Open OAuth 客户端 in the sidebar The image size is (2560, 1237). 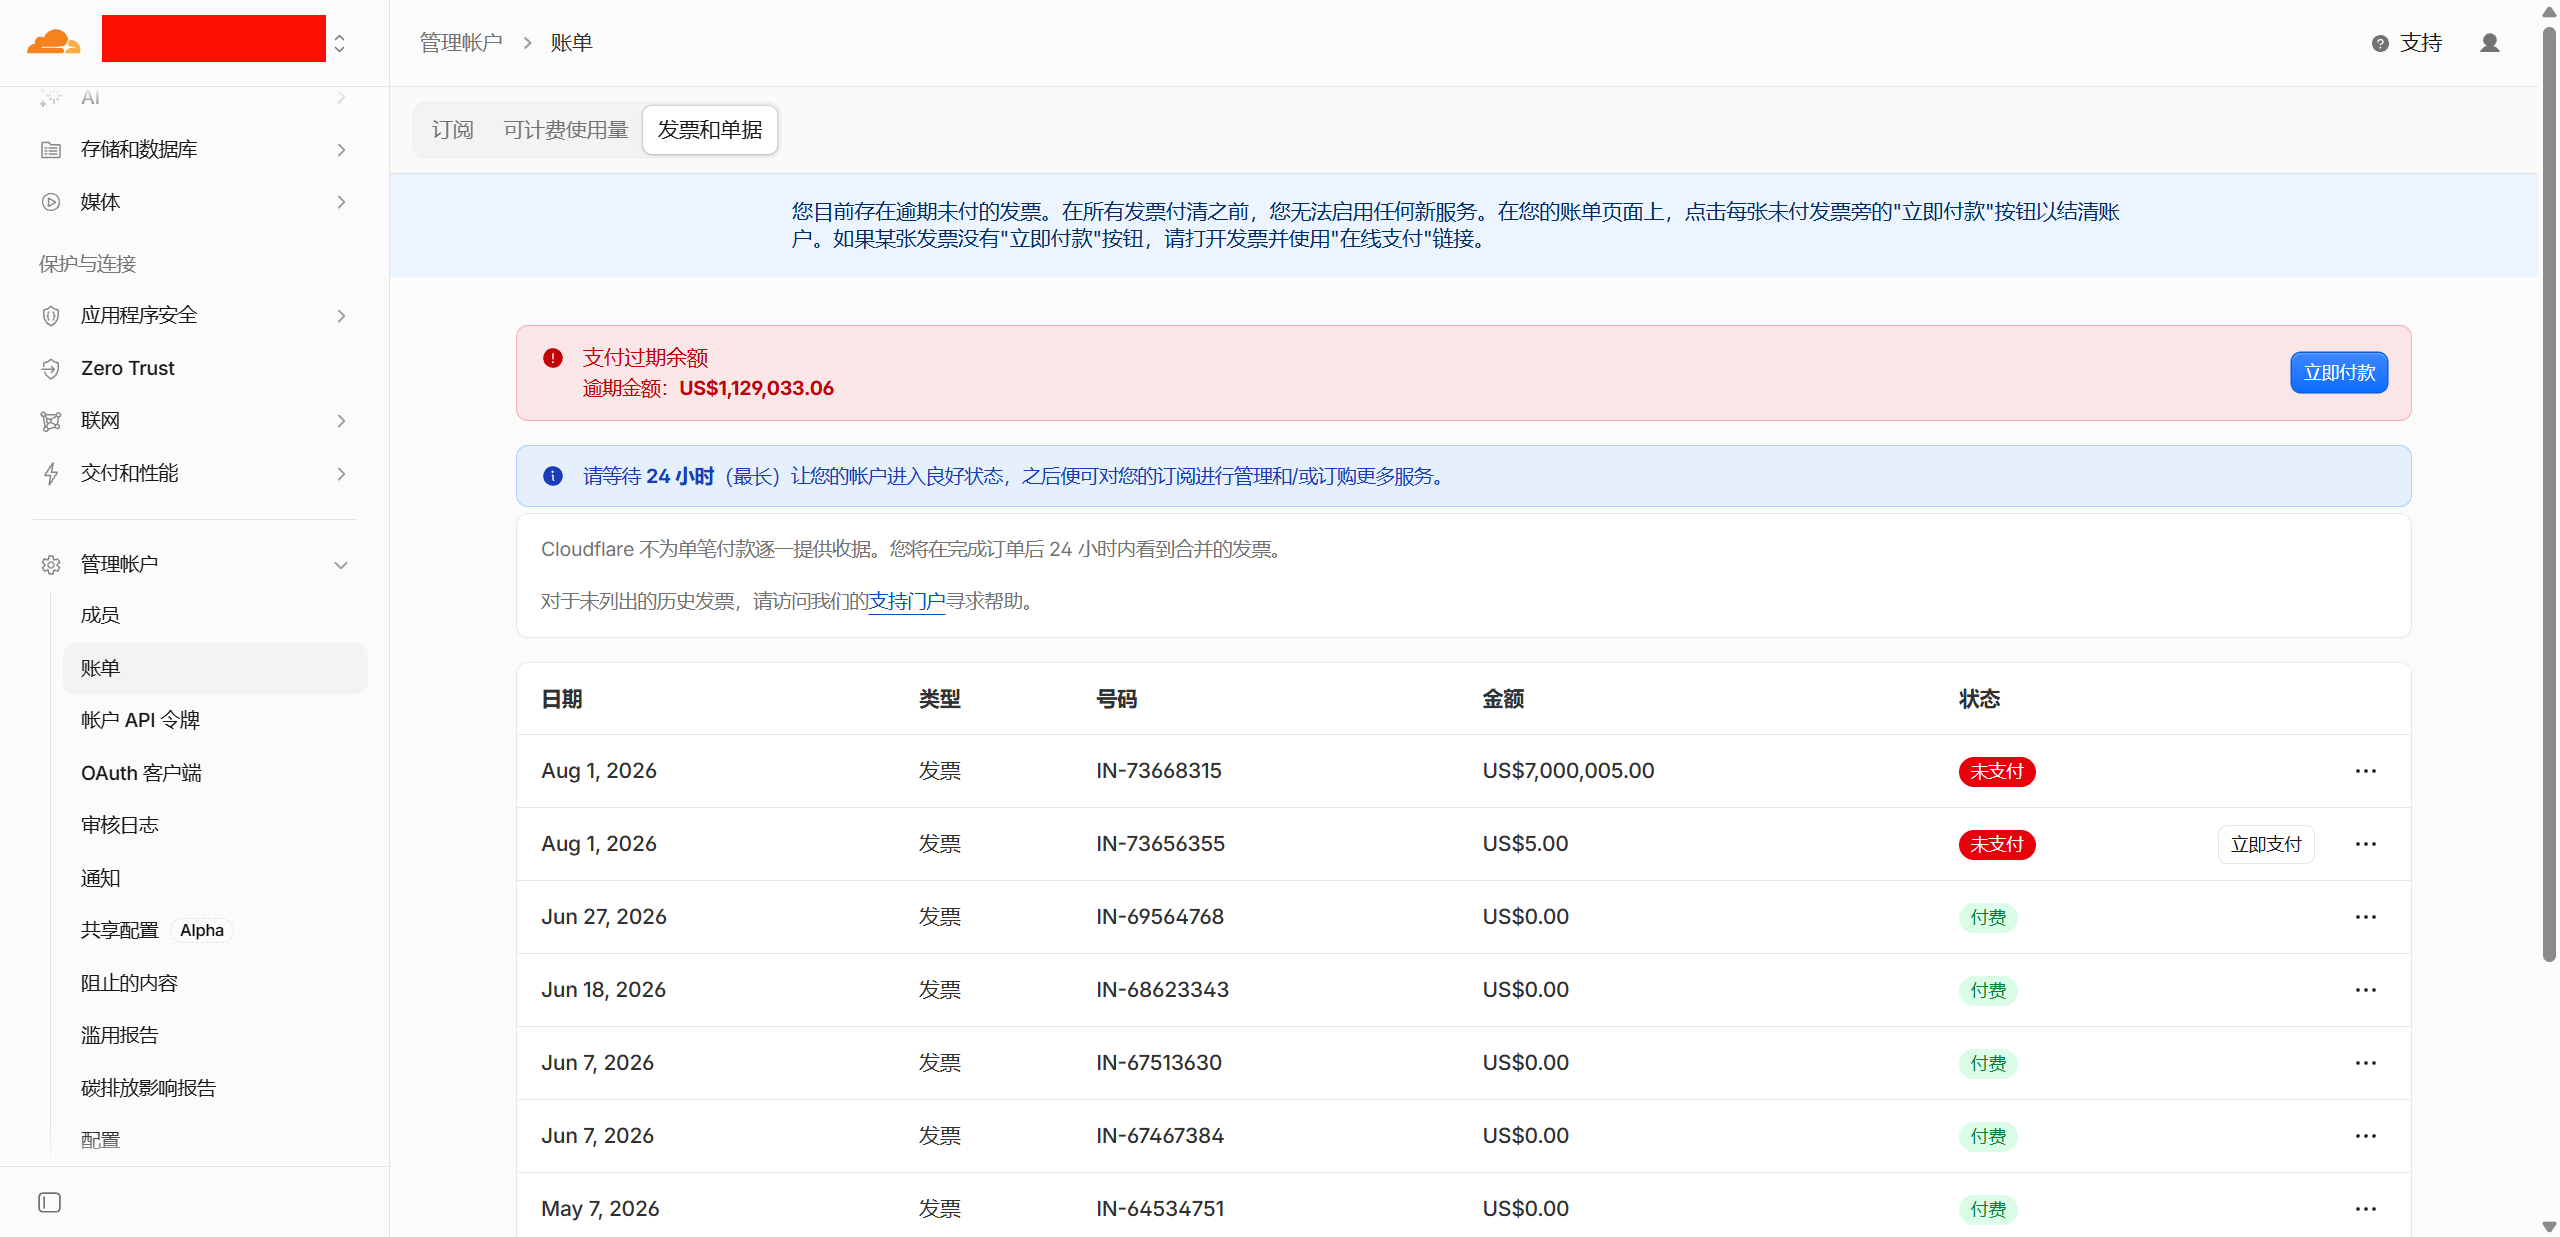(215, 773)
